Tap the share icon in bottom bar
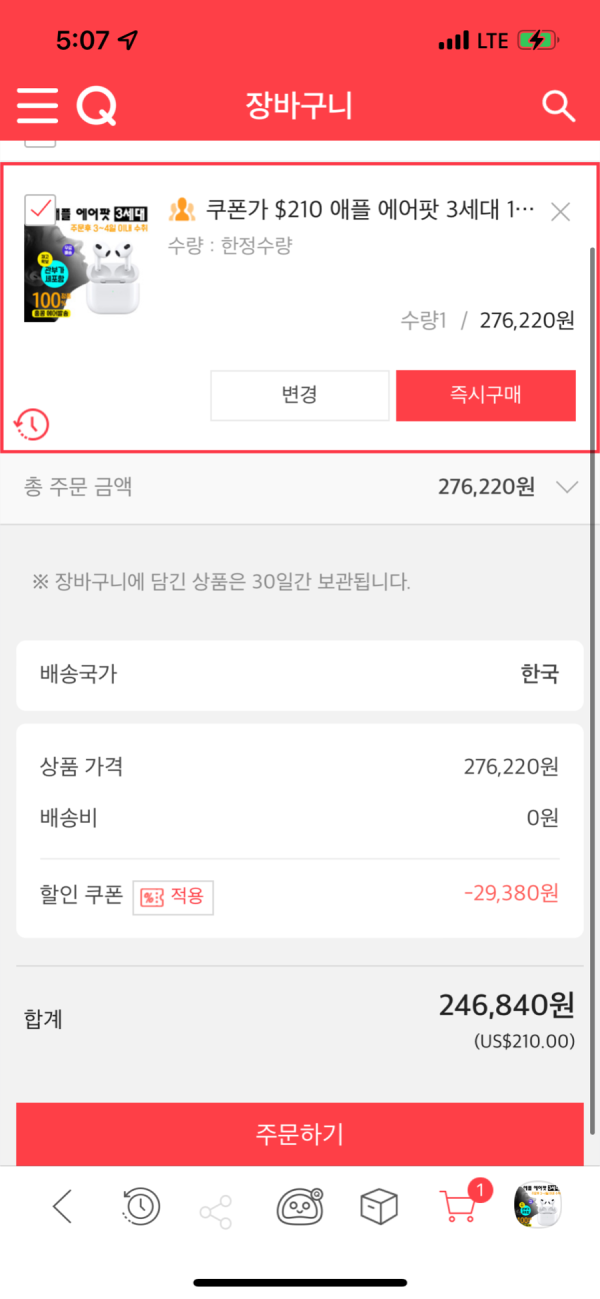Viewport: 600px width, 1299px height. [215, 1212]
